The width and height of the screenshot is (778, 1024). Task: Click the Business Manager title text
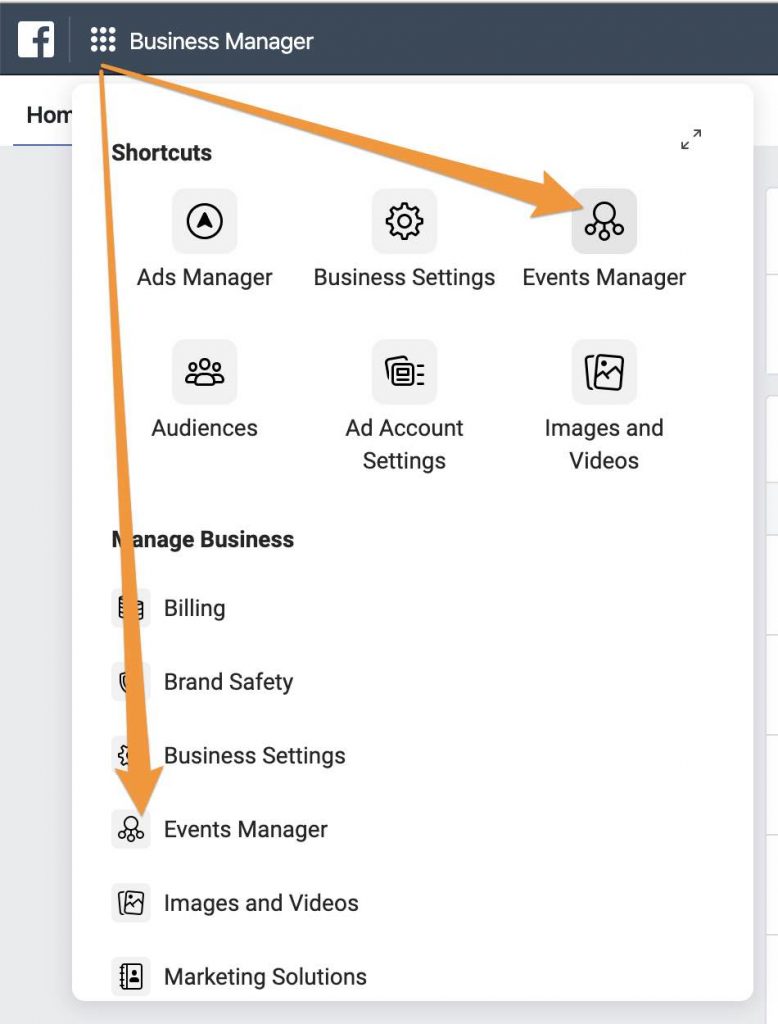point(221,41)
